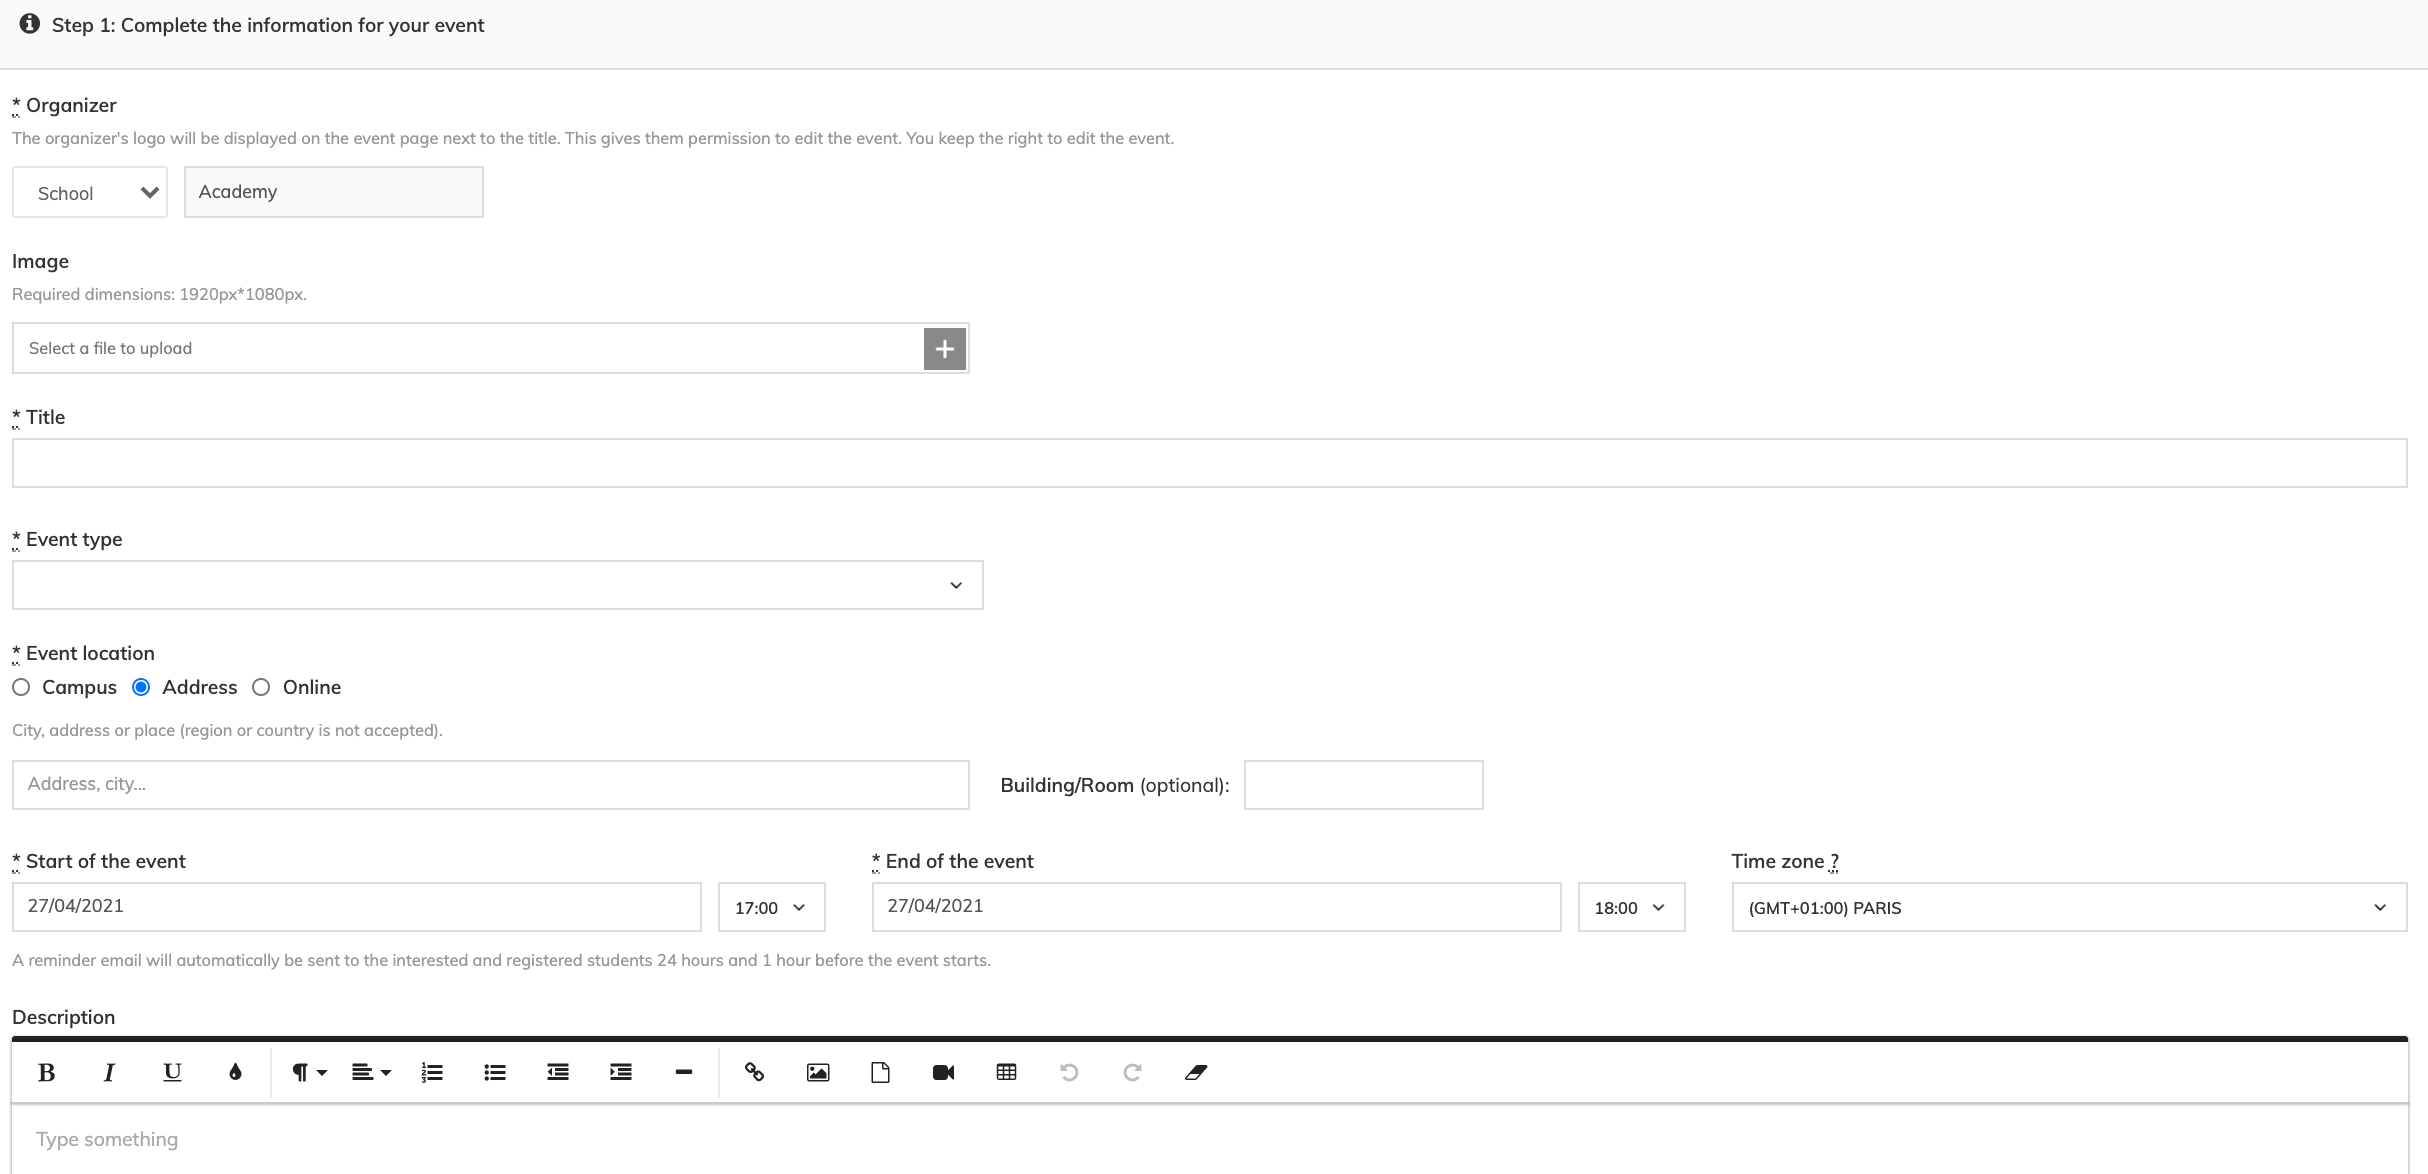Expand the time zone PARIS dropdown
Viewport: 2428px width, 1174px height.
(x=2069, y=907)
